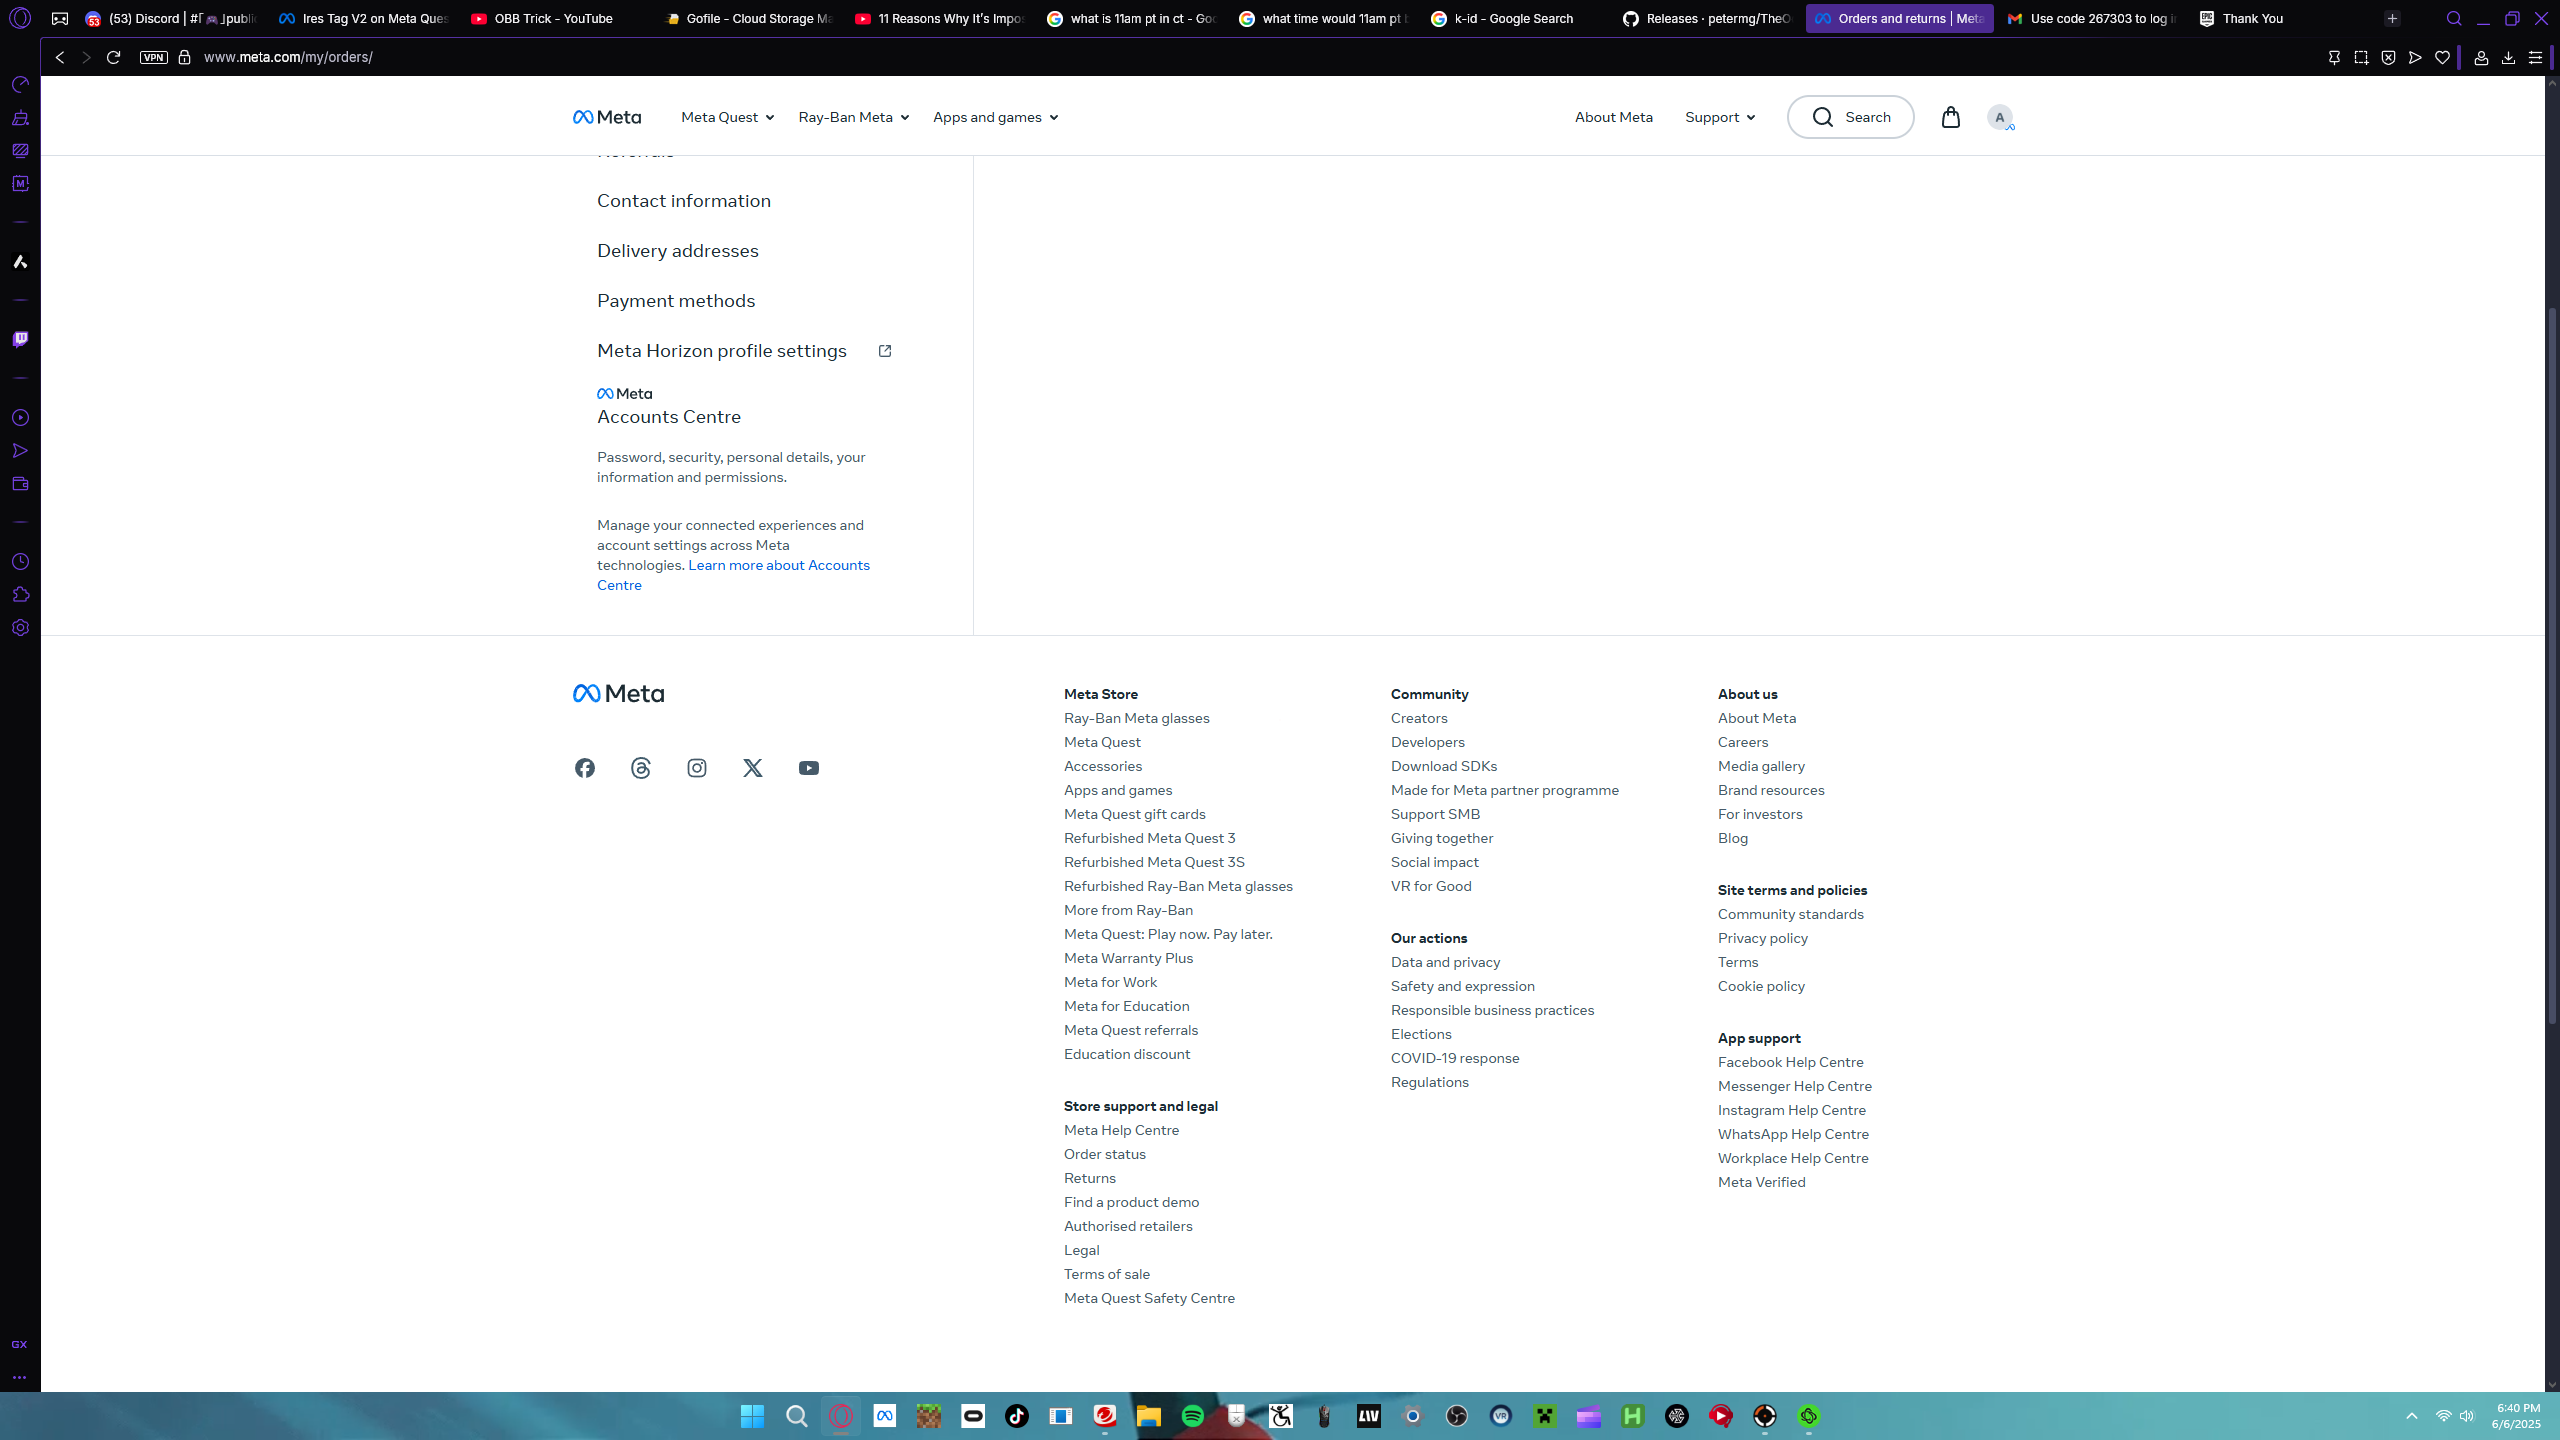The width and height of the screenshot is (2560, 1440).
Task: Expand the Apps and games navigation dropdown
Action: pos(995,117)
